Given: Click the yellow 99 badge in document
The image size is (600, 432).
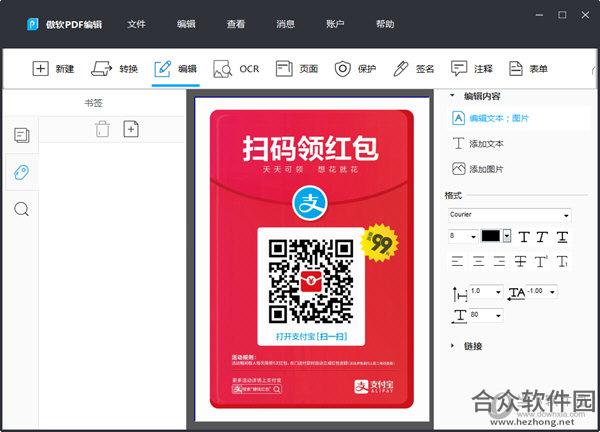Looking at the screenshot, I should tap(380, 243).
